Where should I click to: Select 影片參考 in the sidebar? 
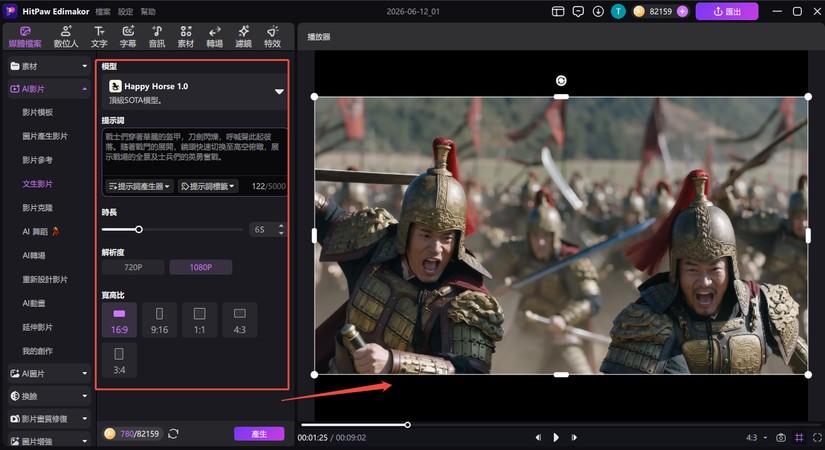[x=37, y=160]
